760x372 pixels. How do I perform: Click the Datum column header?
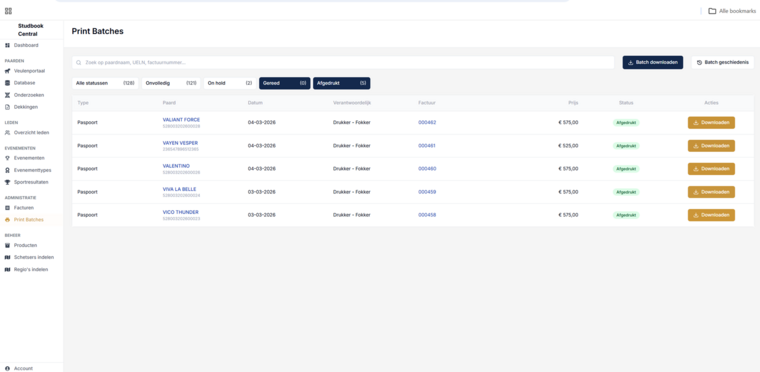[255, 103]
